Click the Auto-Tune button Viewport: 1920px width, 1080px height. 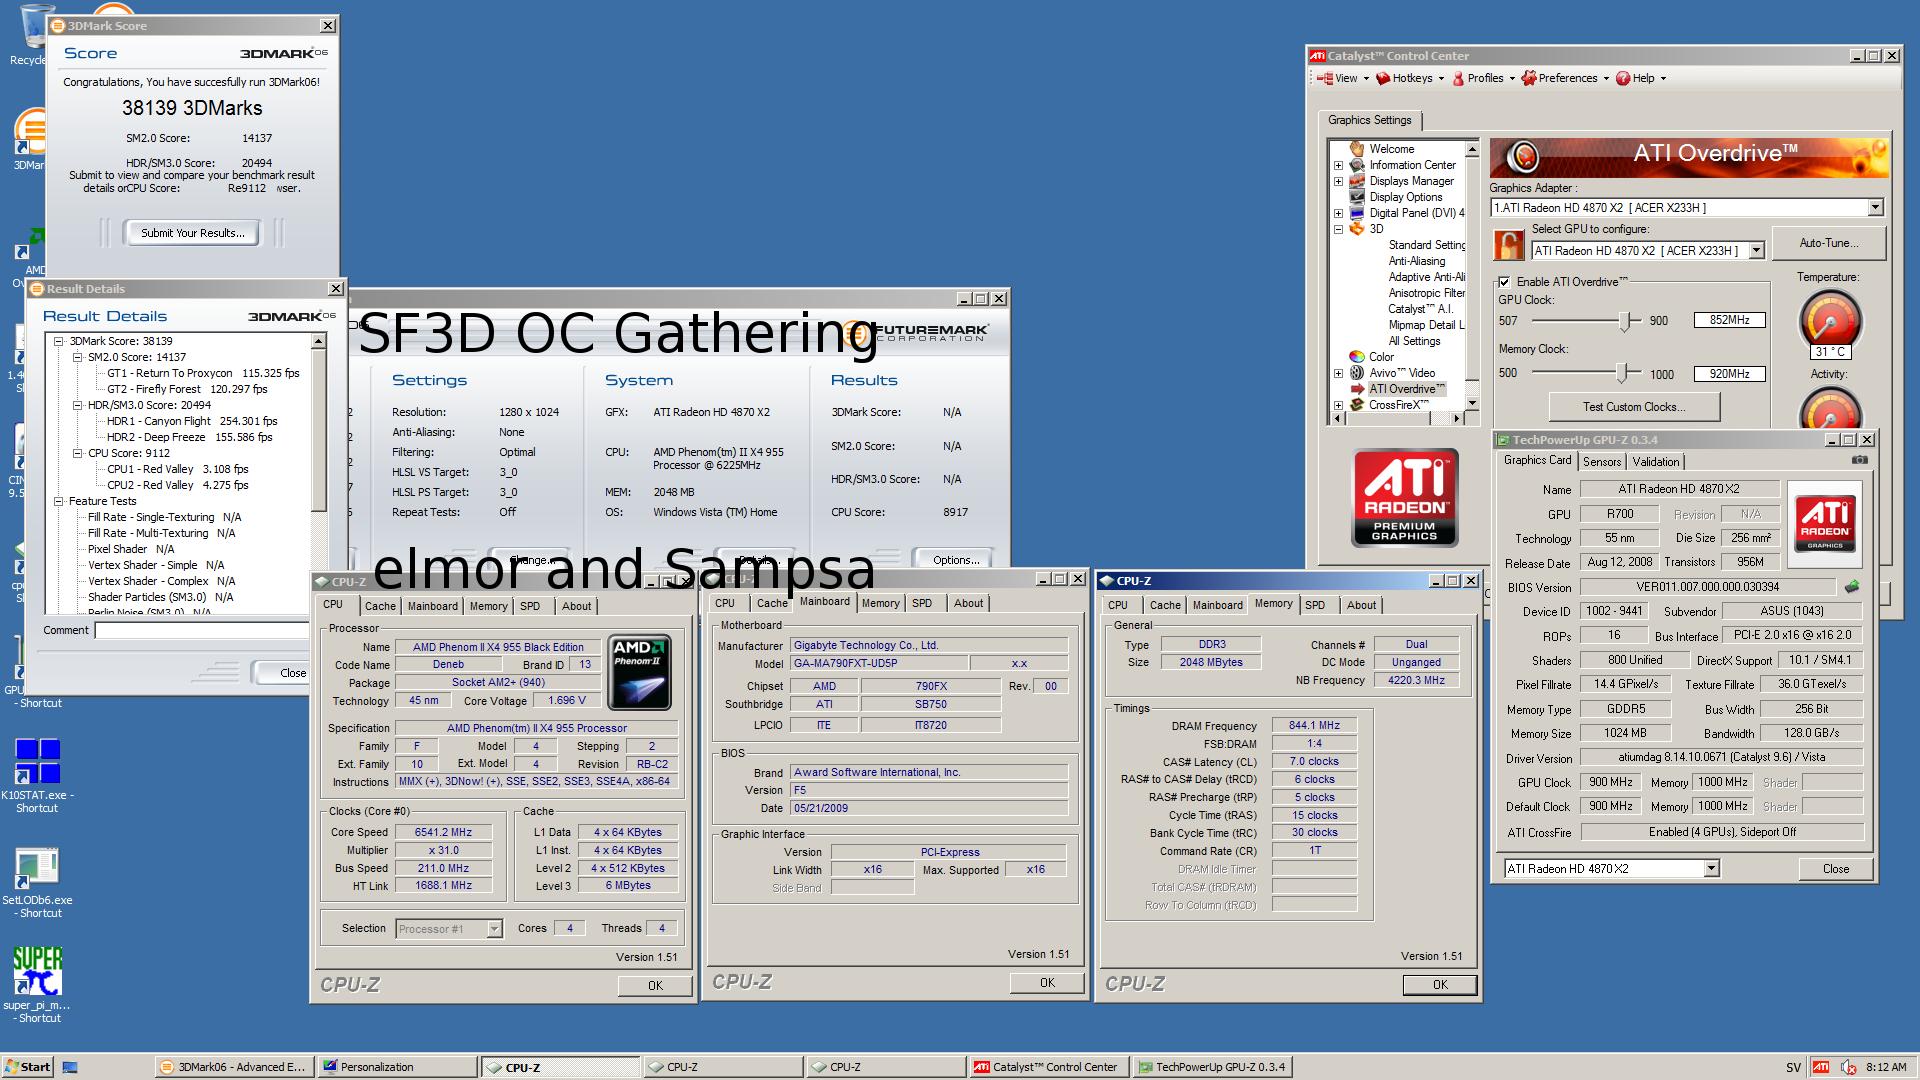(1829, 243)
